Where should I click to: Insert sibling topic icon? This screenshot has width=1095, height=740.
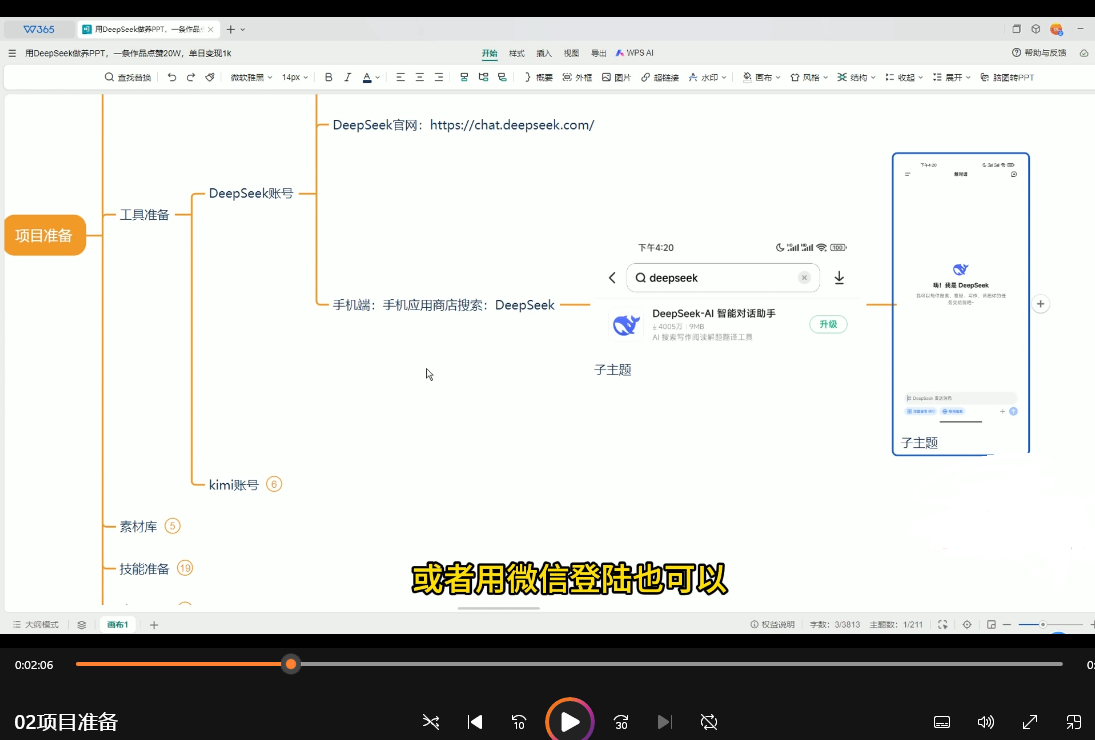point(464,77)
